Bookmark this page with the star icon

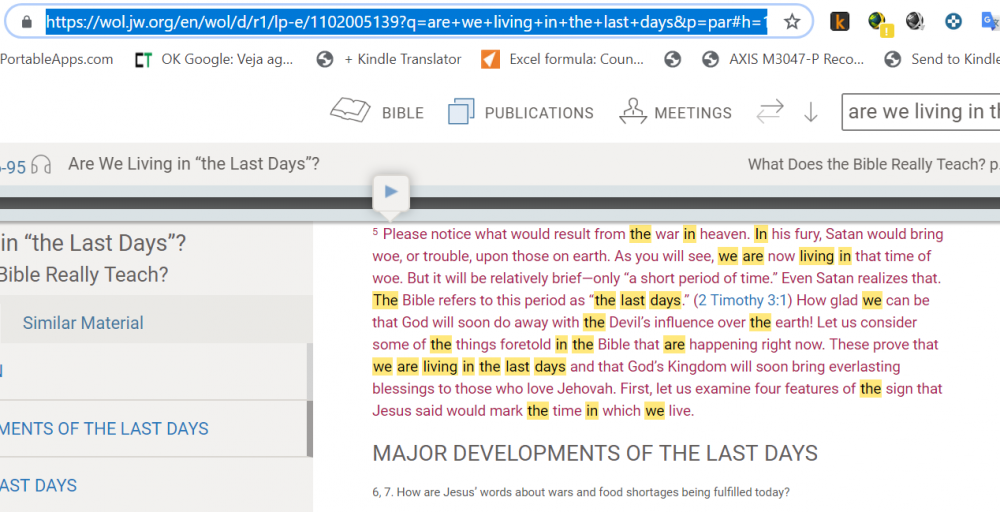(792, 21)
